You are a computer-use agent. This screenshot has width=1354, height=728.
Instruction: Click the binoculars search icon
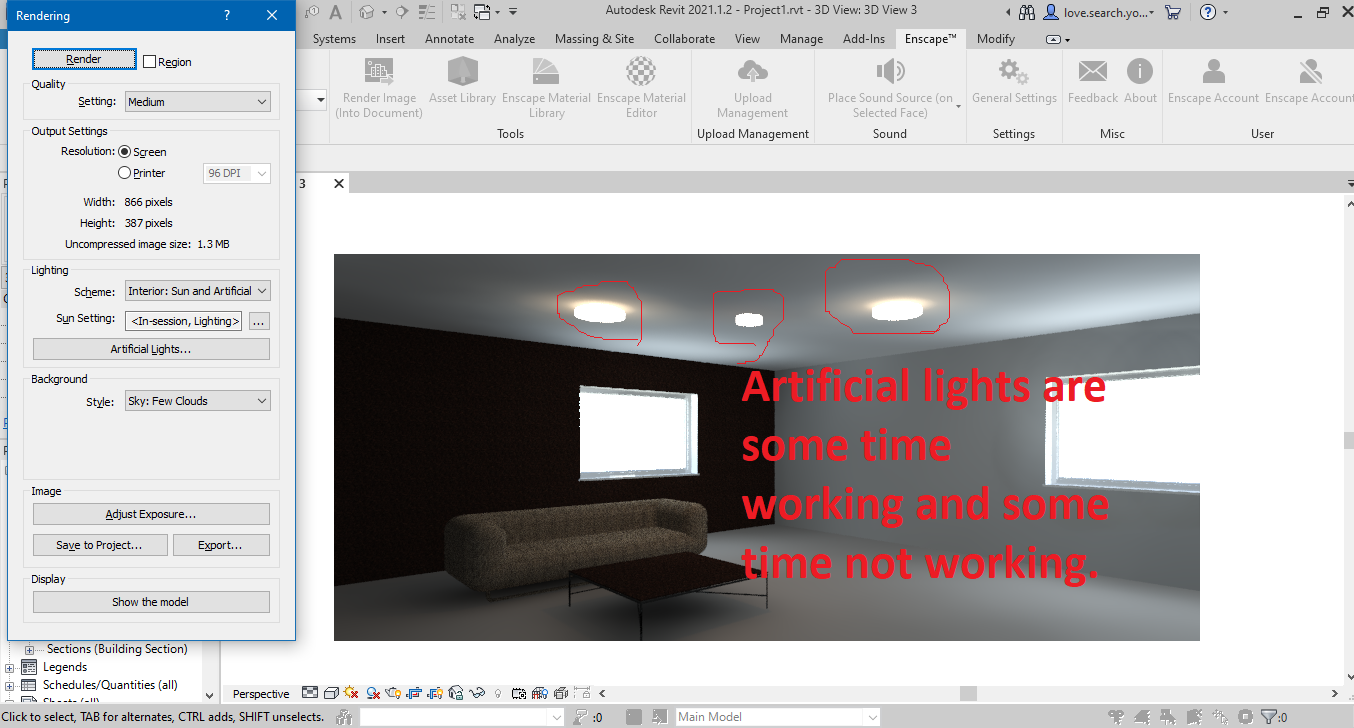pyautogui.click(x=1027, y=12)
